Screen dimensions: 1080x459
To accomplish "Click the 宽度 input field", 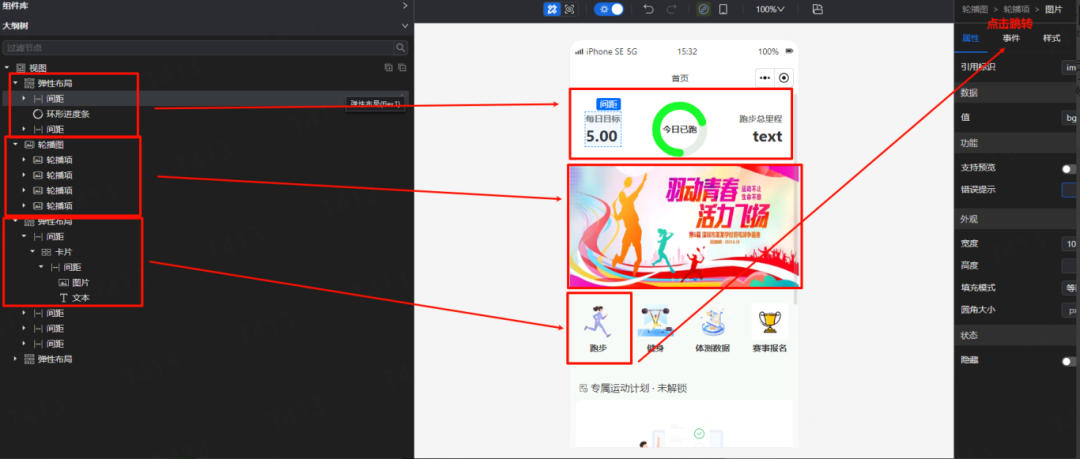I will pos(1070,243).
